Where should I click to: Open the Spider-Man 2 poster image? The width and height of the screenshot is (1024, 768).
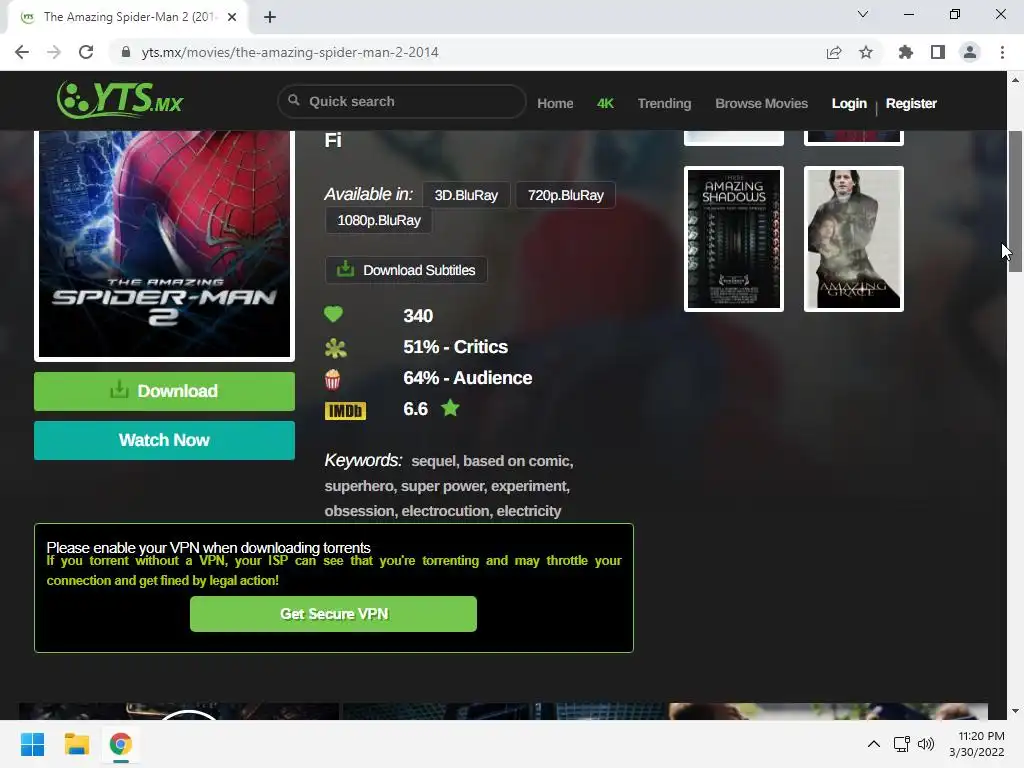pos(165,244)
